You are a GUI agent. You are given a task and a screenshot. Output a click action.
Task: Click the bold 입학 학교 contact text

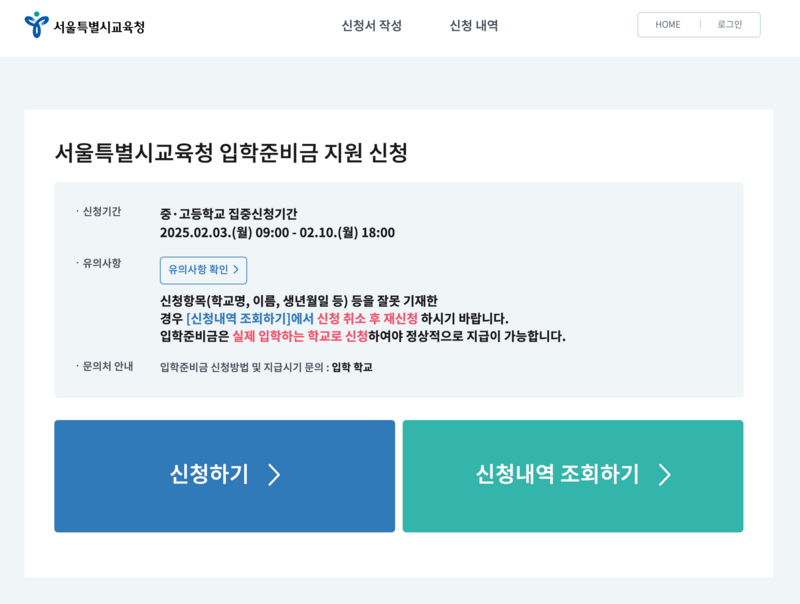coord(352,369)
